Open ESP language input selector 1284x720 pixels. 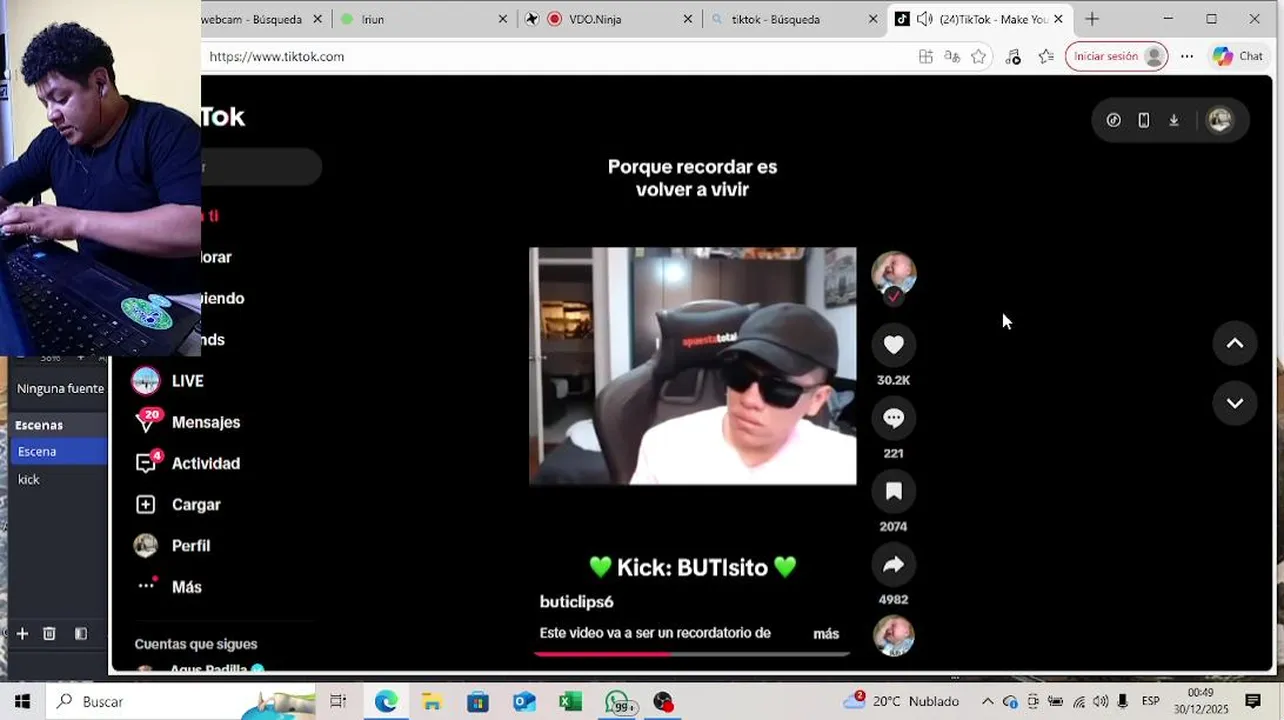pyautogui.click(x=1151, y=702)
